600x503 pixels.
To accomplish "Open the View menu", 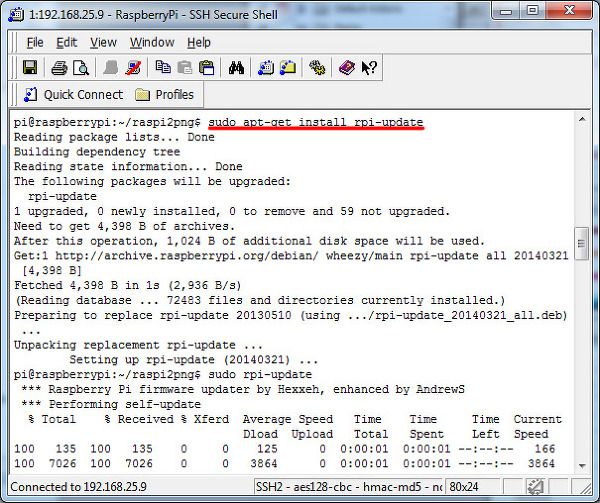I will click(103, 42).
